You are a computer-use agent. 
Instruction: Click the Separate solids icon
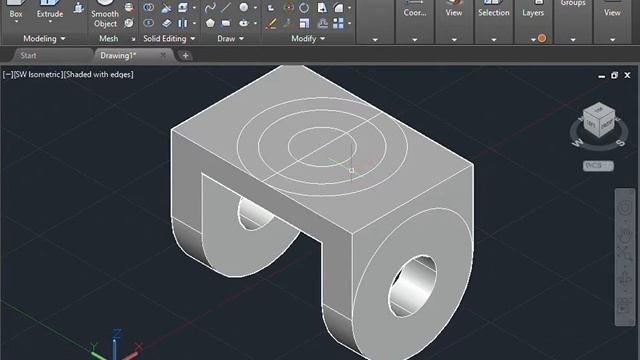click(182, 23)
